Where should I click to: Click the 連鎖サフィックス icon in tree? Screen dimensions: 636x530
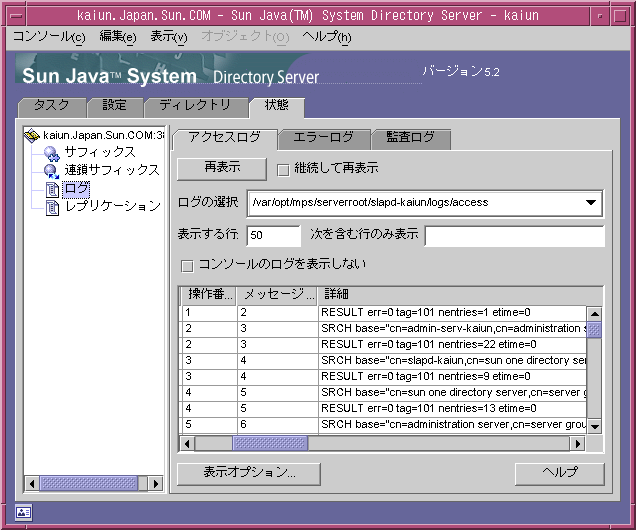tap(52, 171)
